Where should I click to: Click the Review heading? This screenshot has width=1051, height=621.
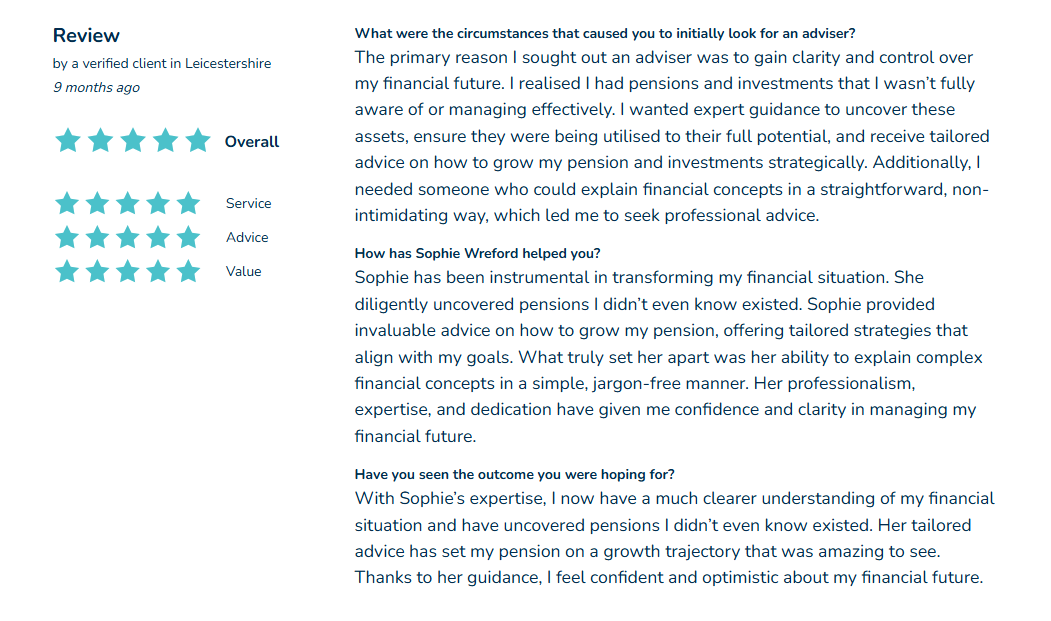pos(86,36)
